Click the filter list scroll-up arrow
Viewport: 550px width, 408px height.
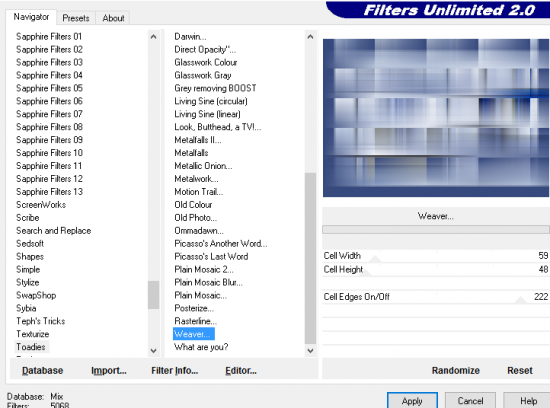[x=310, y=36]
